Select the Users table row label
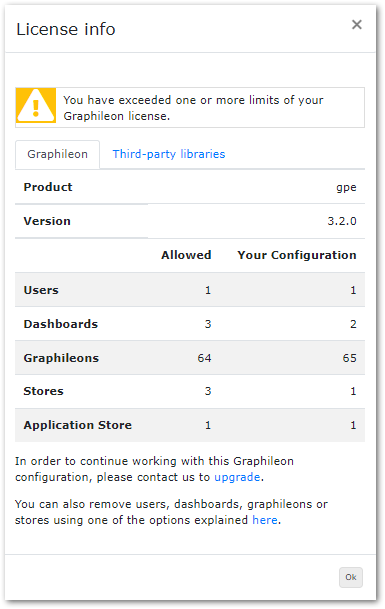This screenshot has width=385, height=609. pos(41,290)
